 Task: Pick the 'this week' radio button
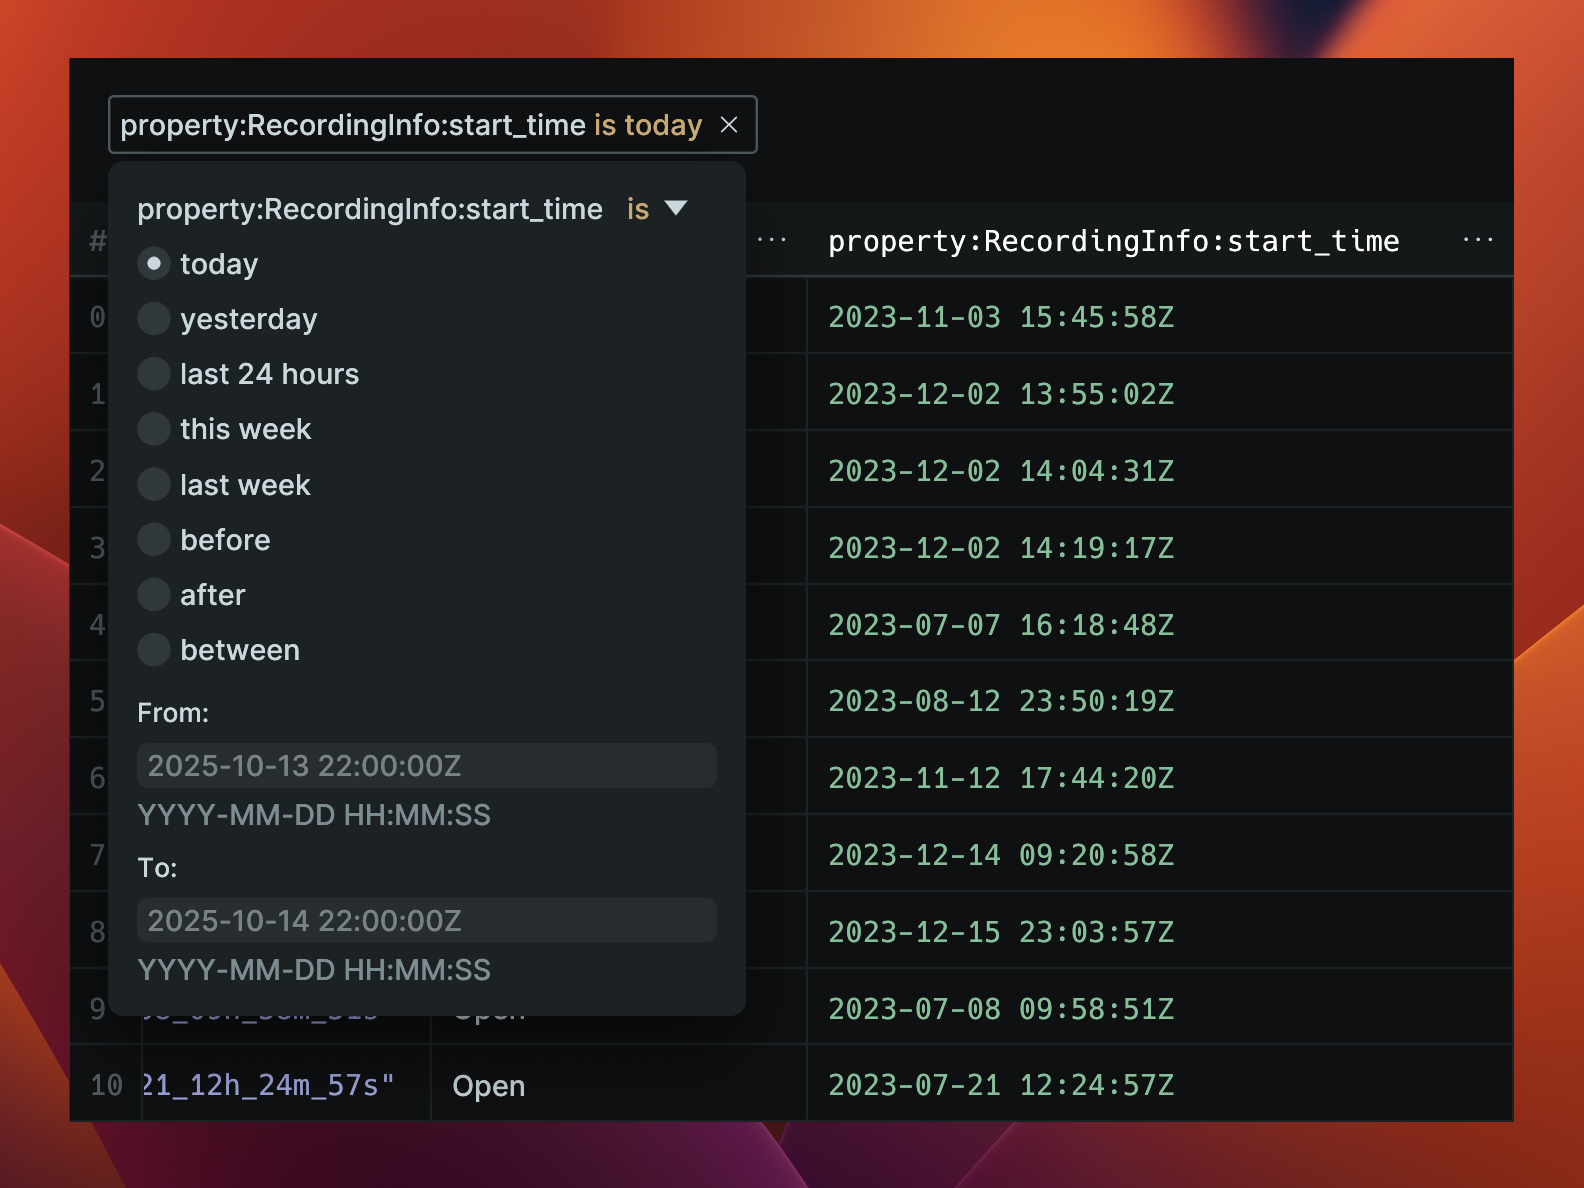(154, 429)
